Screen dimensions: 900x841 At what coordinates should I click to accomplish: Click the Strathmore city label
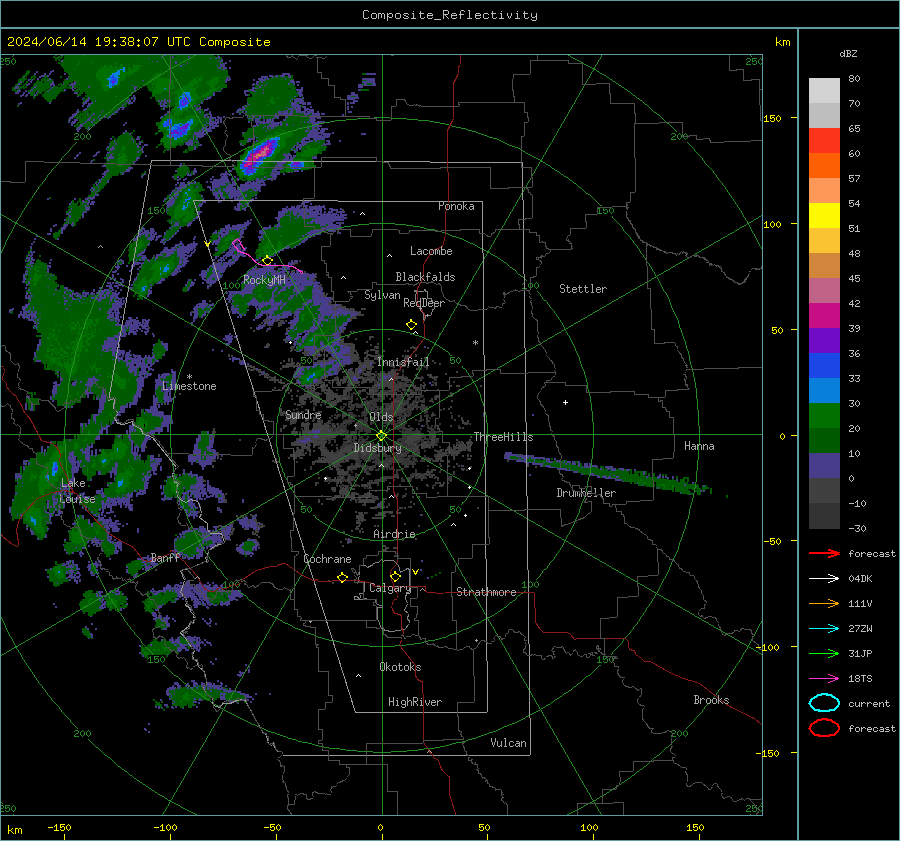pyautogui.click(x=486, y=592)
